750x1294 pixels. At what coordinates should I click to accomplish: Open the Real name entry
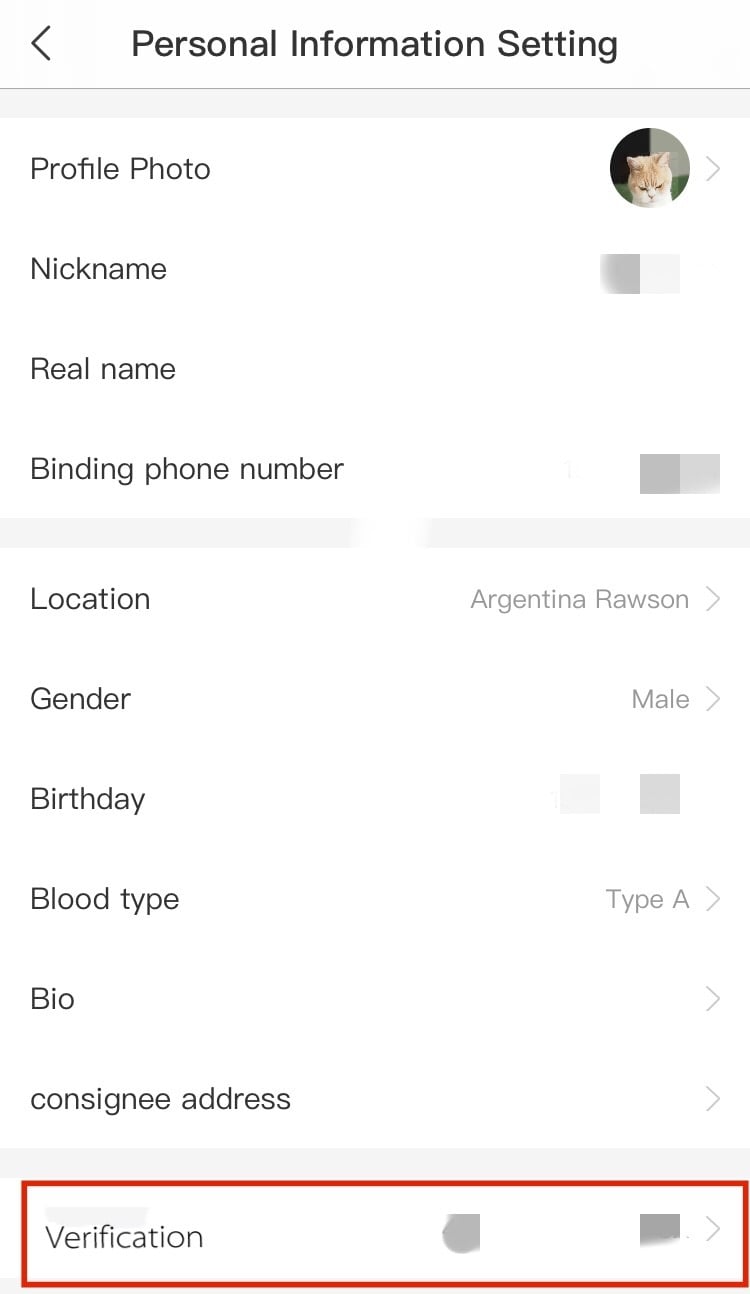(103, 369)
